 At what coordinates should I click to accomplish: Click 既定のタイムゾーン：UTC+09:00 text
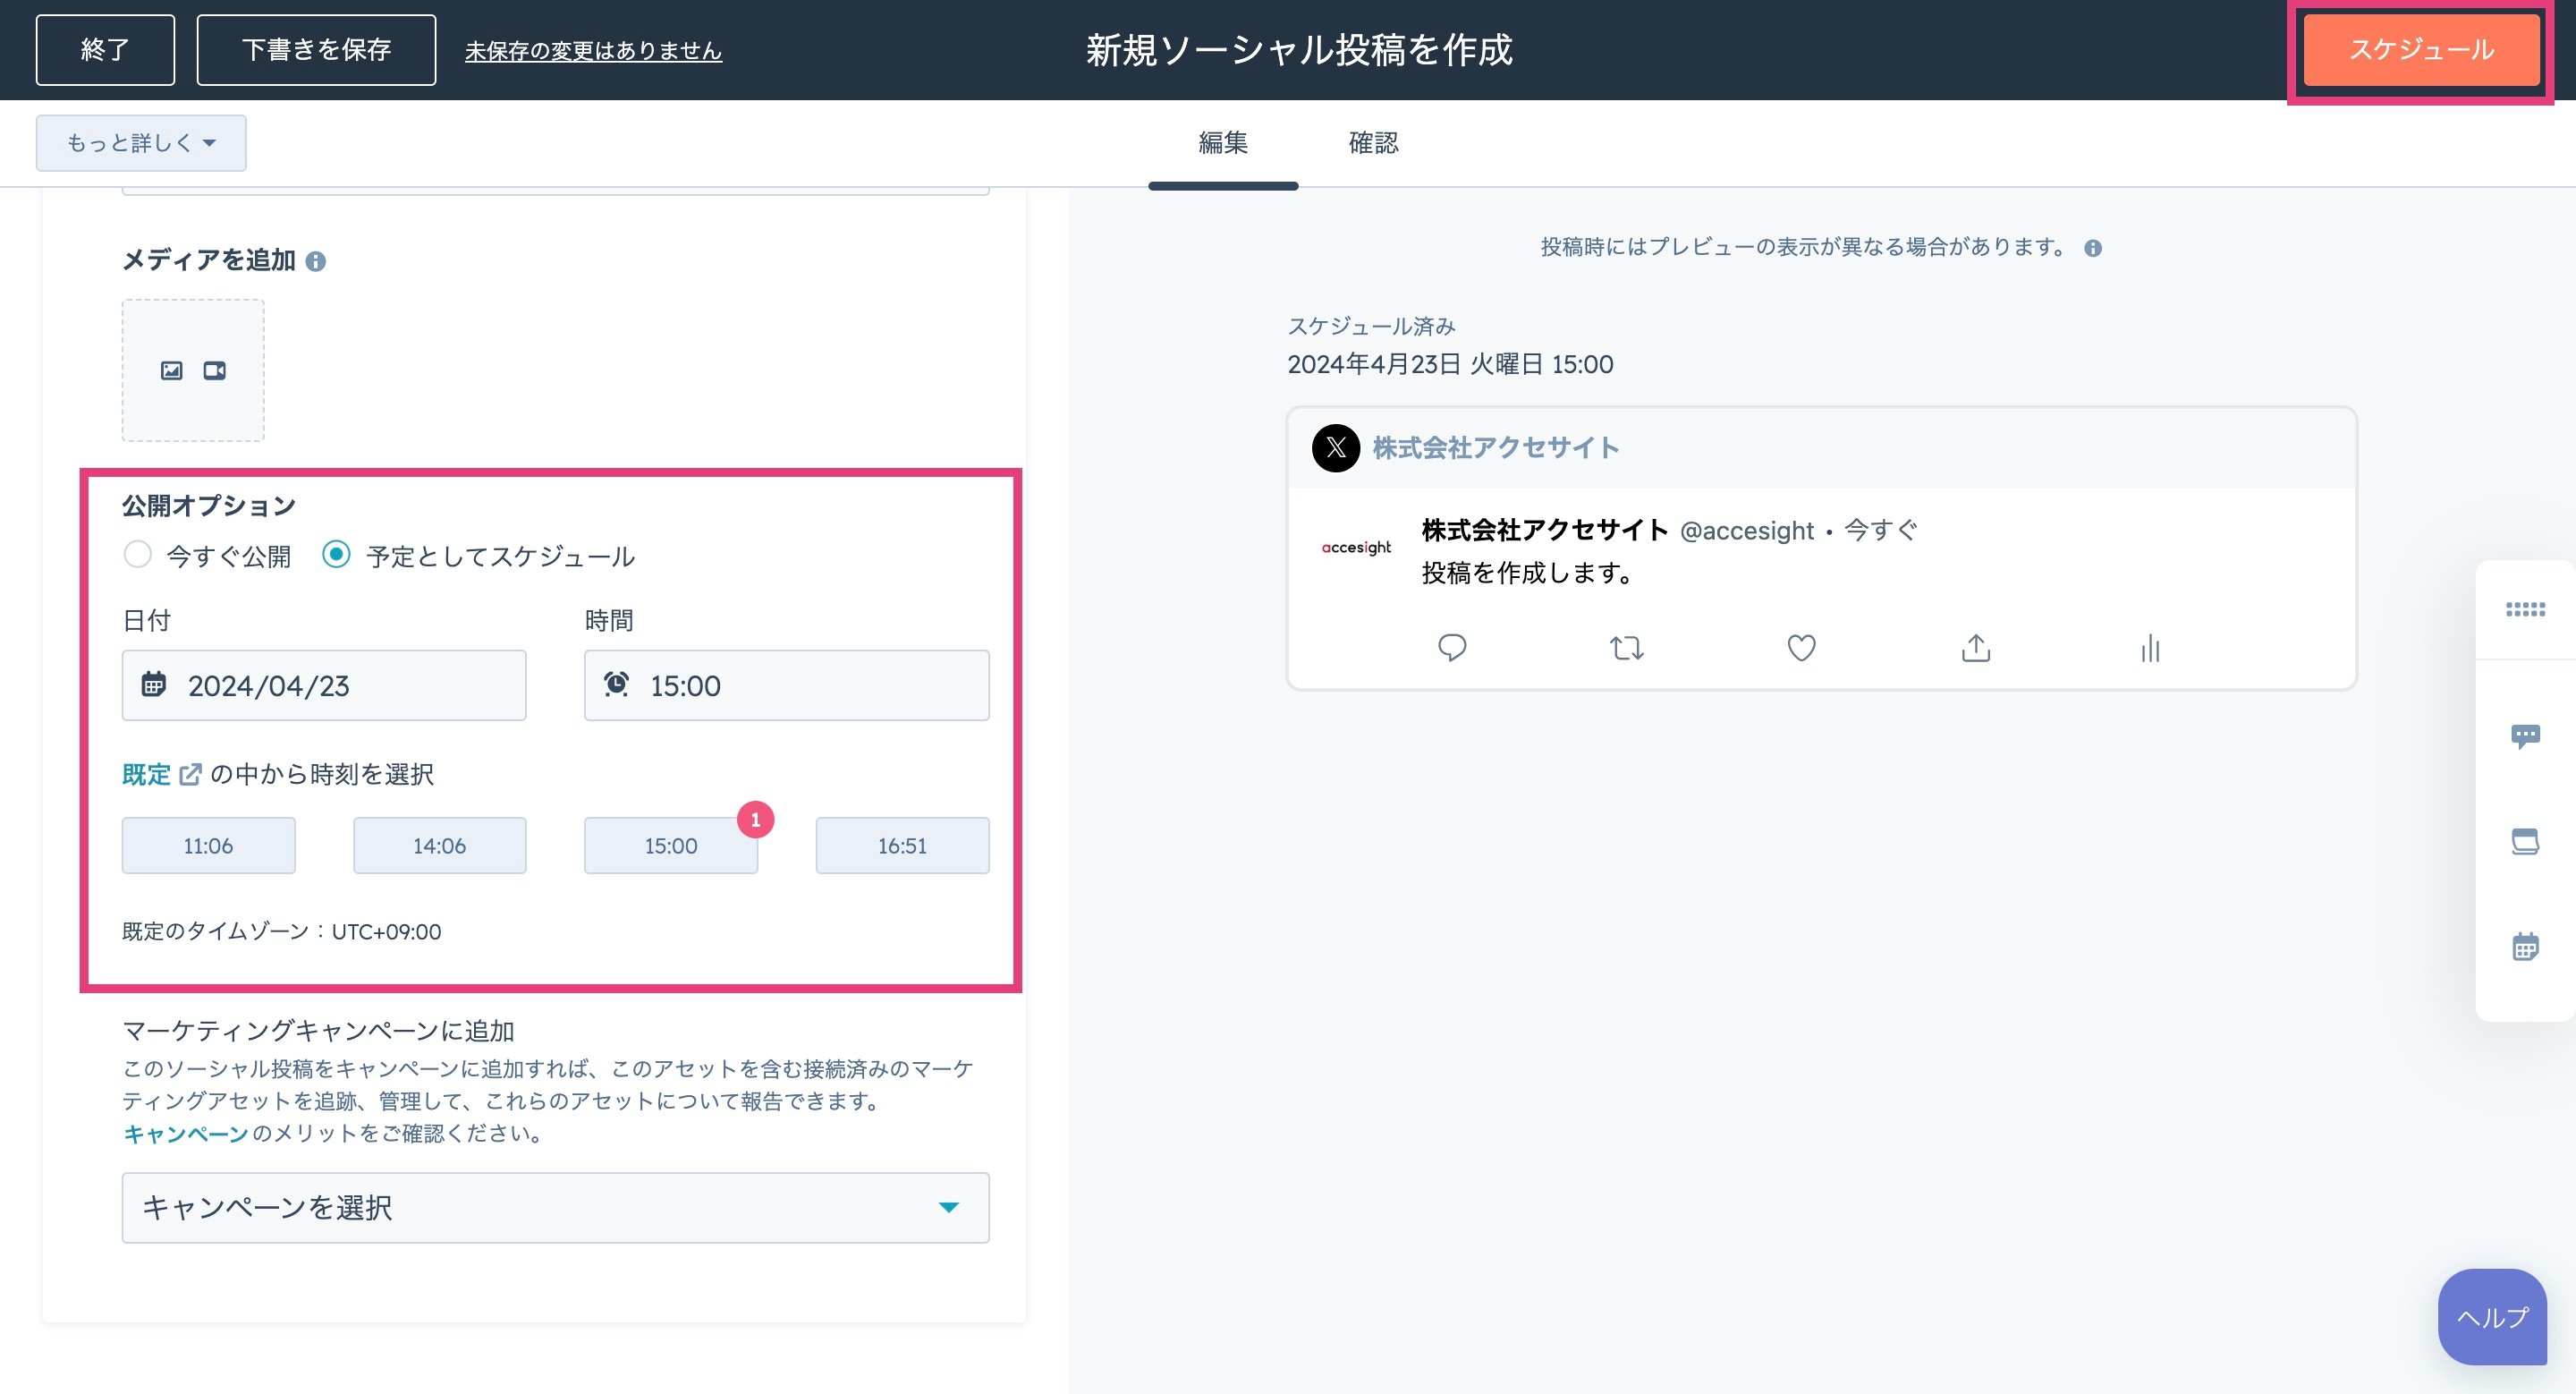[x=281, y=932]
